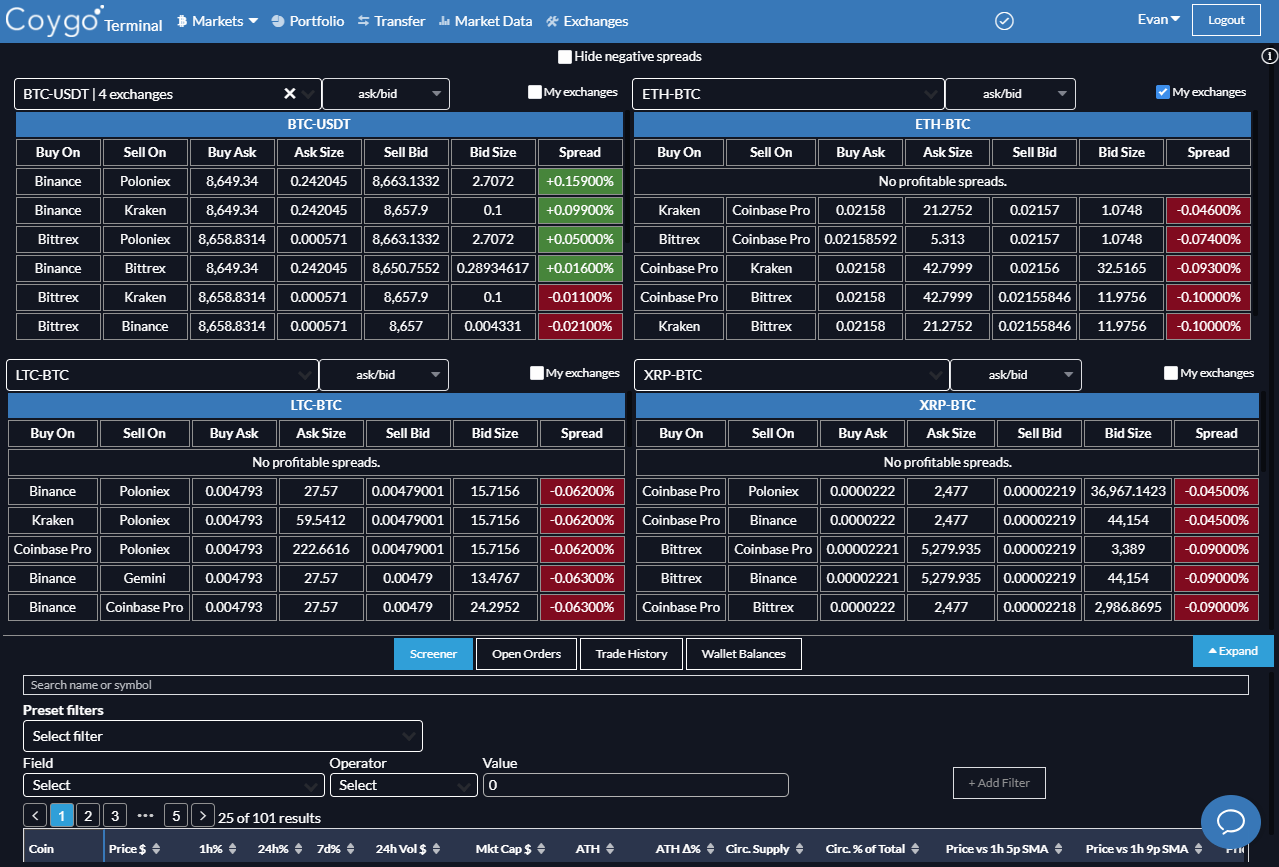
Task: Click the +0.09900% spread cell
Action: 580,210
